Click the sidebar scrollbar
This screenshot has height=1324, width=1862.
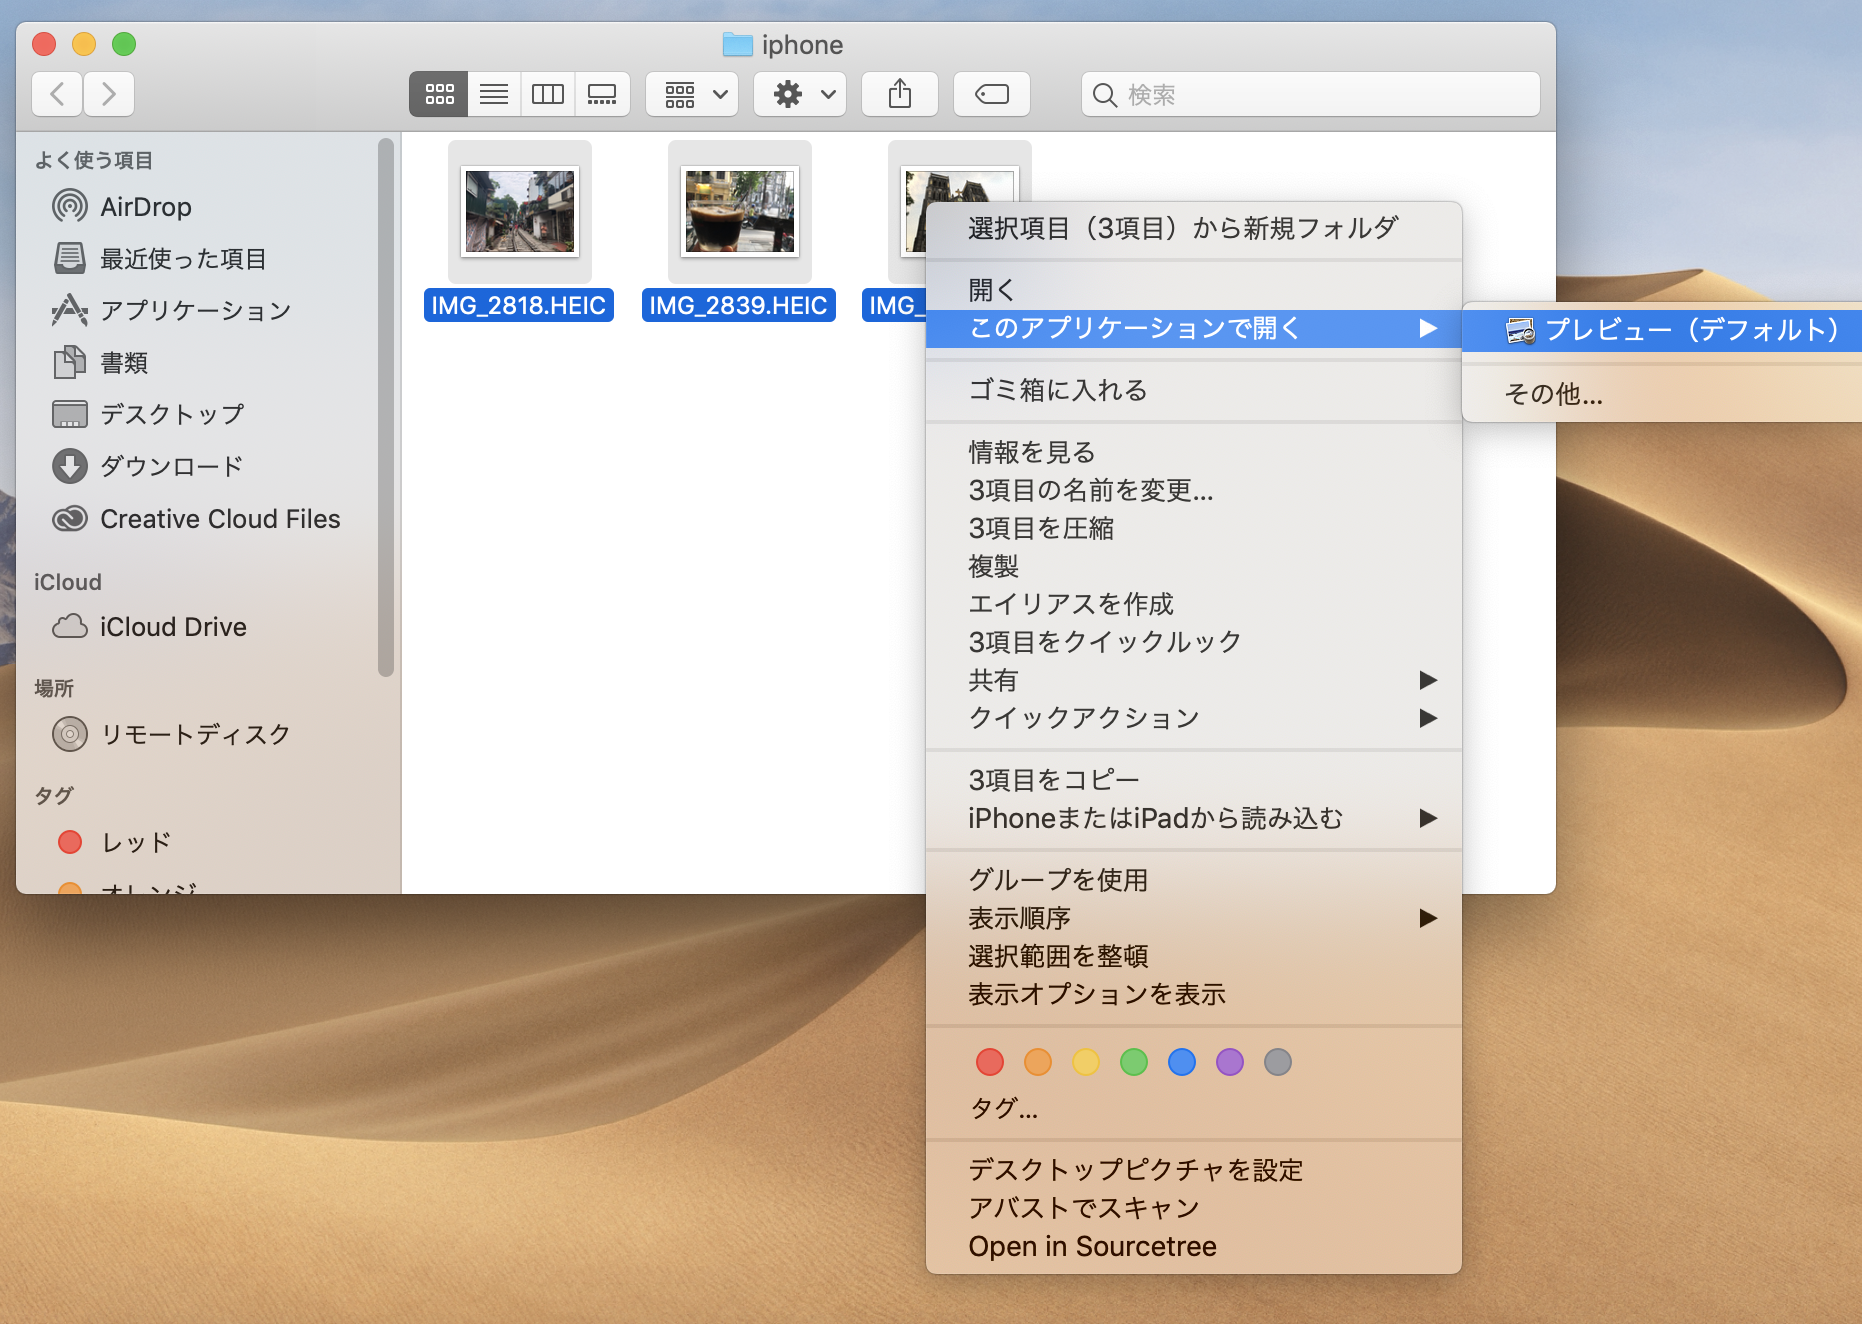[x=386, y=408]
